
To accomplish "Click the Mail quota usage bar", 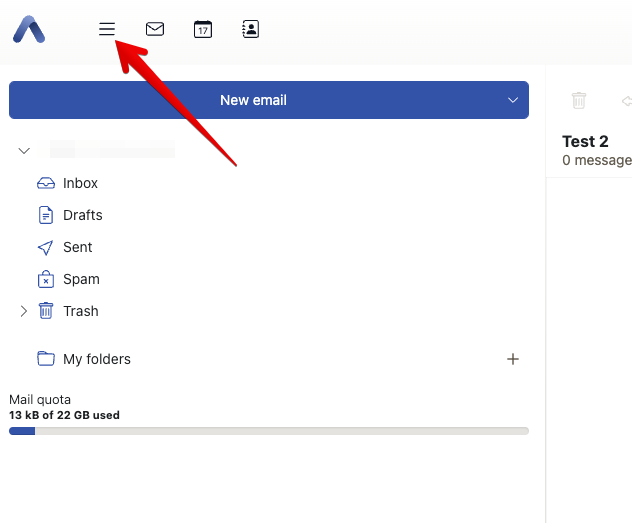I will pyautogui.click(x=268, y=431).
